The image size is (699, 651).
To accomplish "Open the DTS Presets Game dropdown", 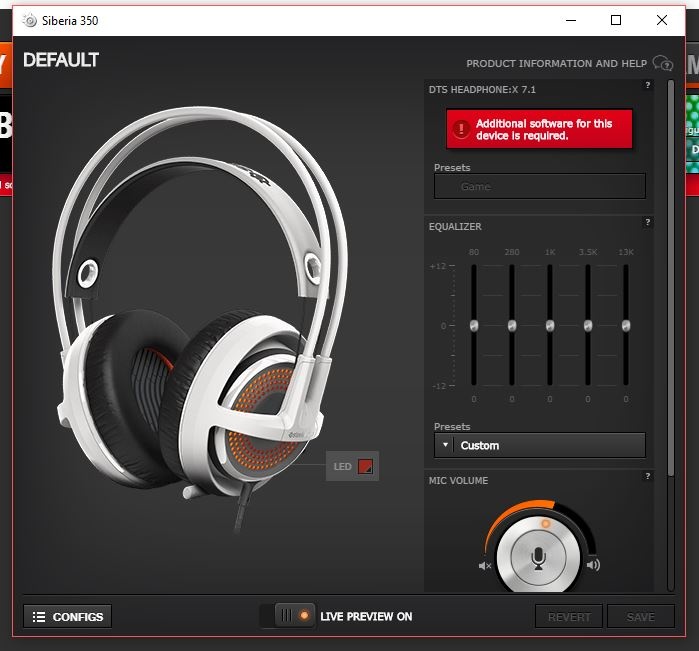I will pyautogui.click(x=540, y=186).
